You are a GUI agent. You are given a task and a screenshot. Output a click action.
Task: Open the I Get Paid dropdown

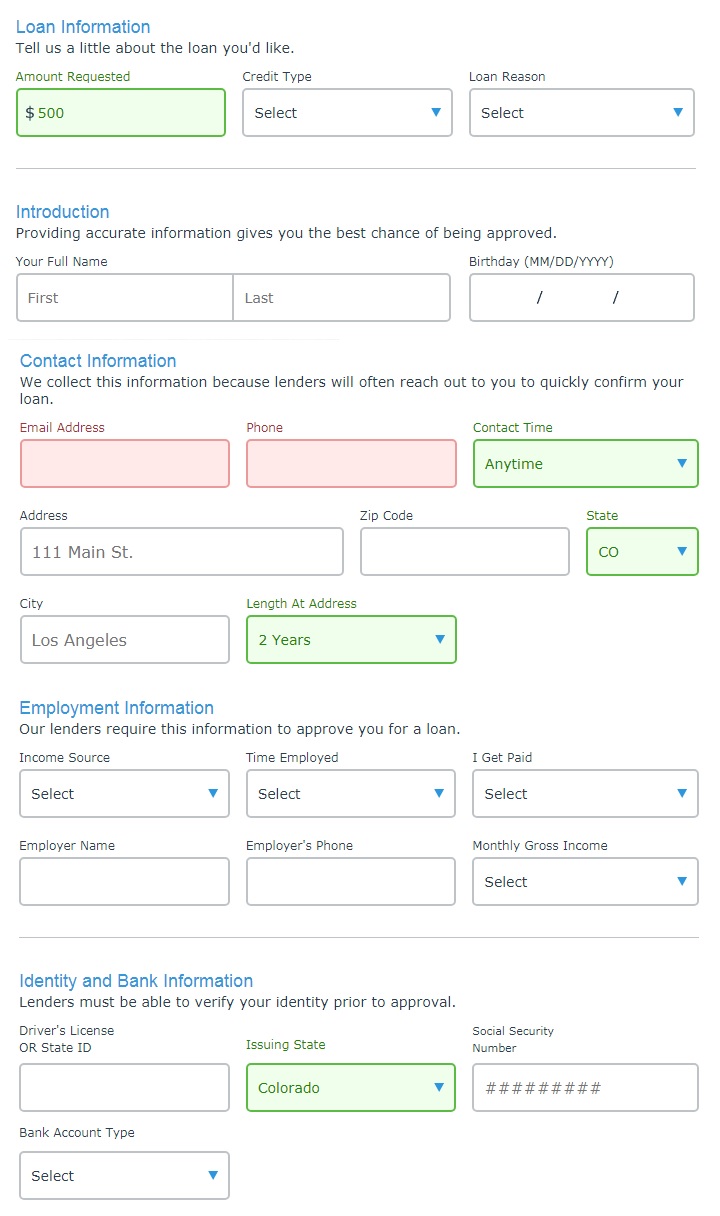pyautogui.click(x=585, y=794)
